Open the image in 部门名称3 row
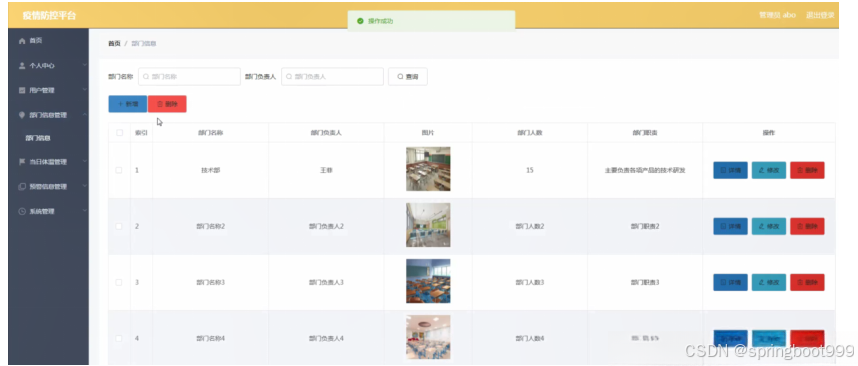 [428, 281]
